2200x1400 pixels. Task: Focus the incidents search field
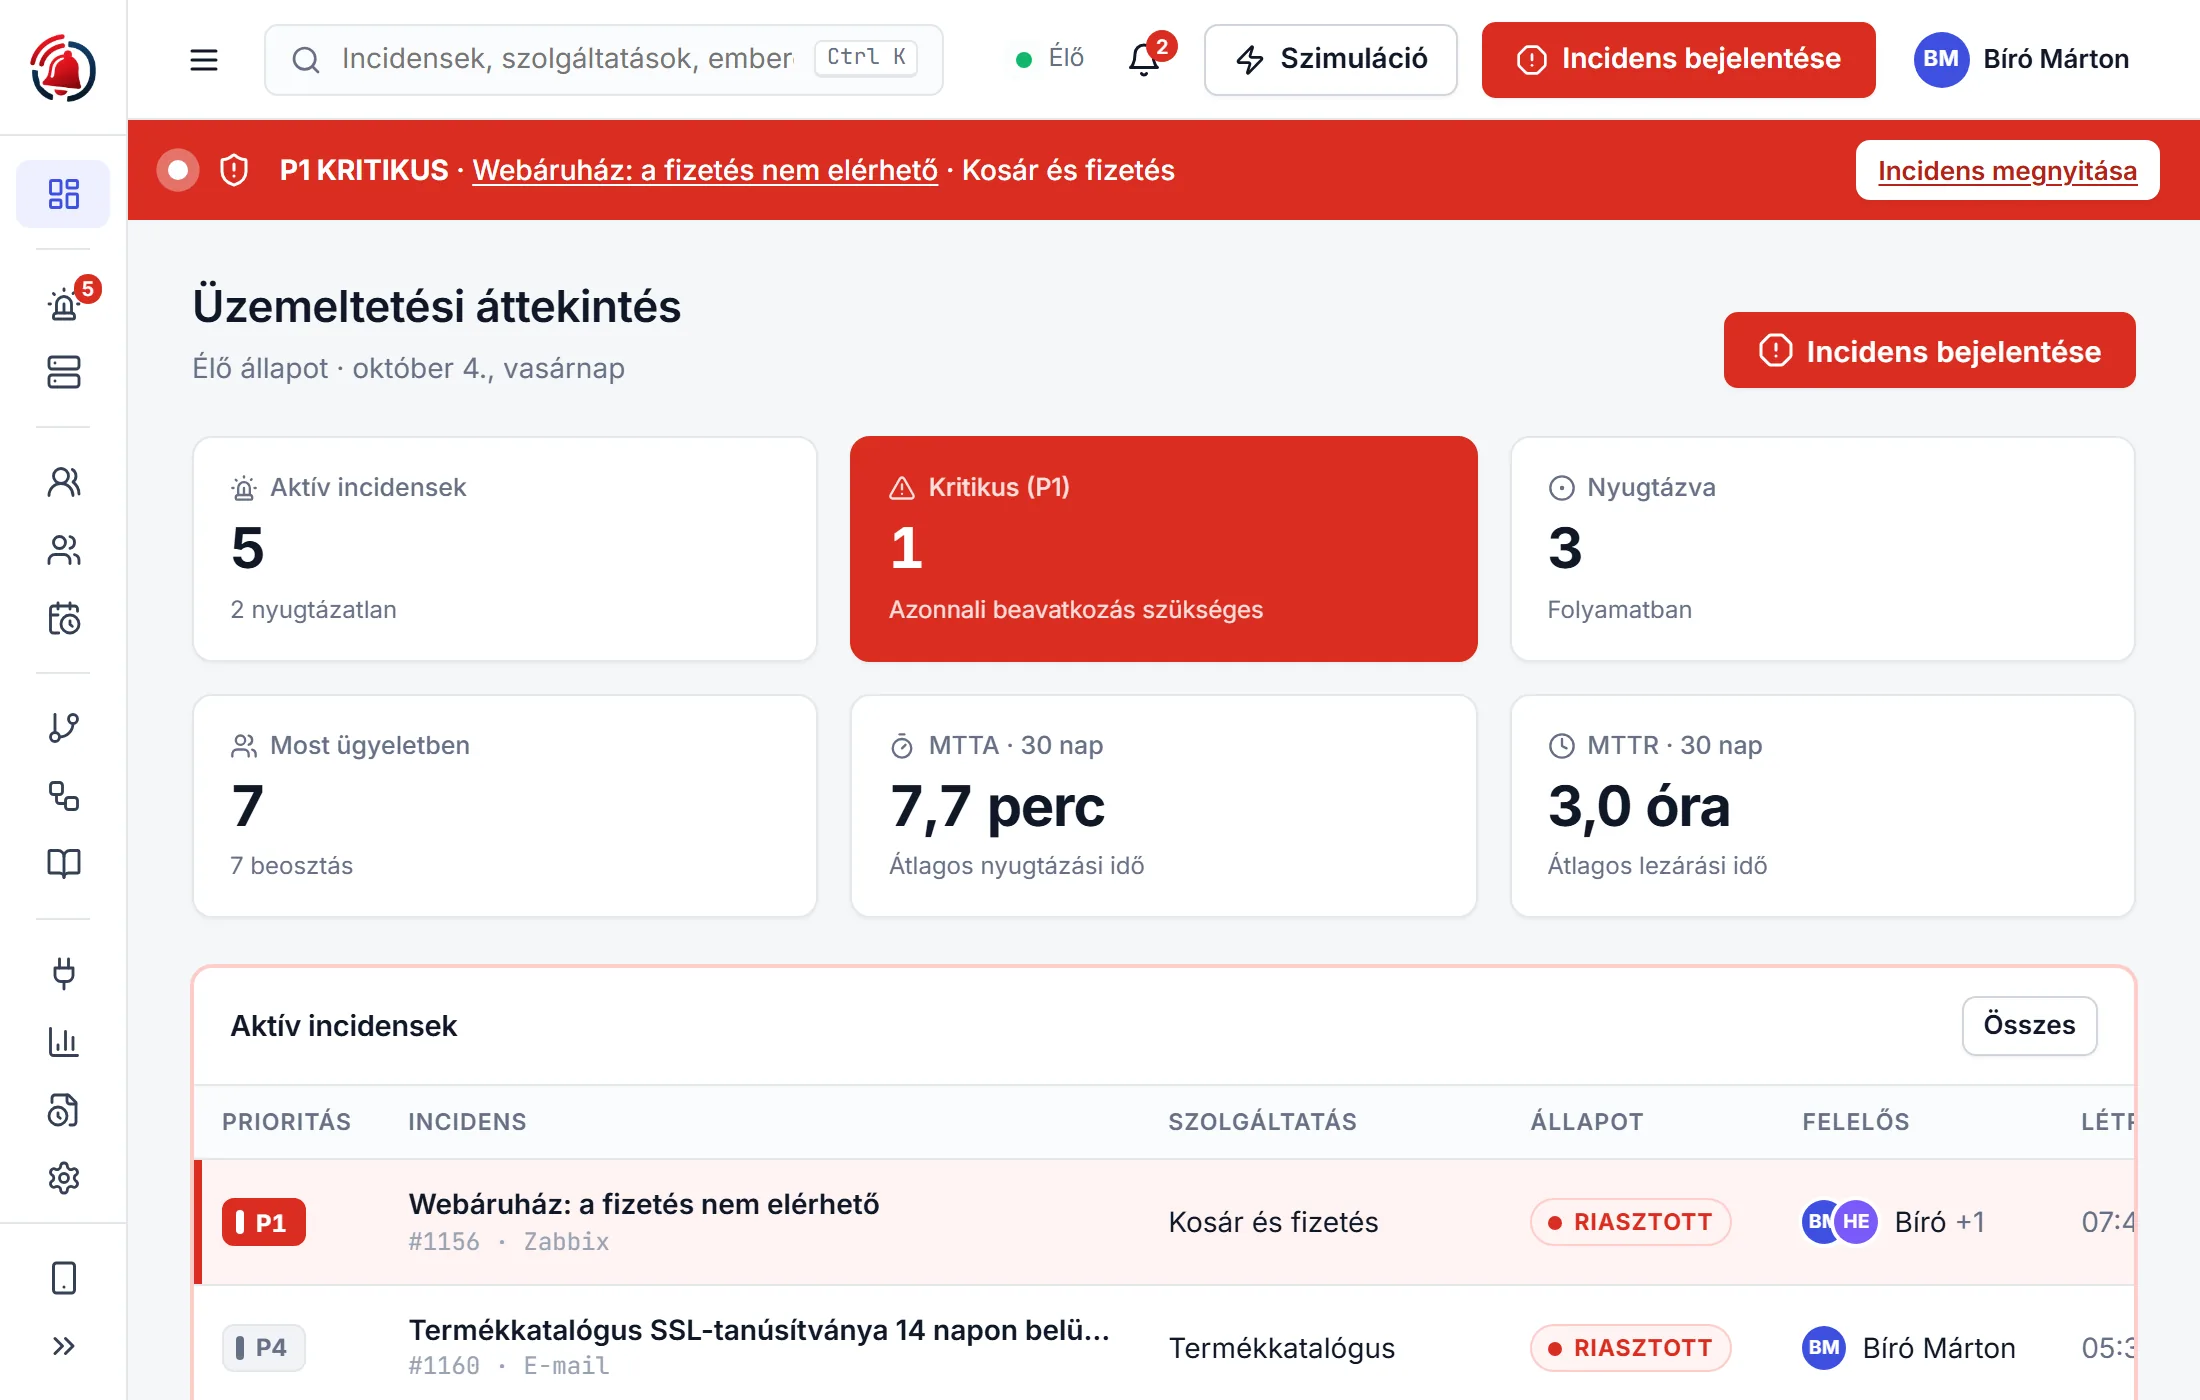click(x=604, y=60)
